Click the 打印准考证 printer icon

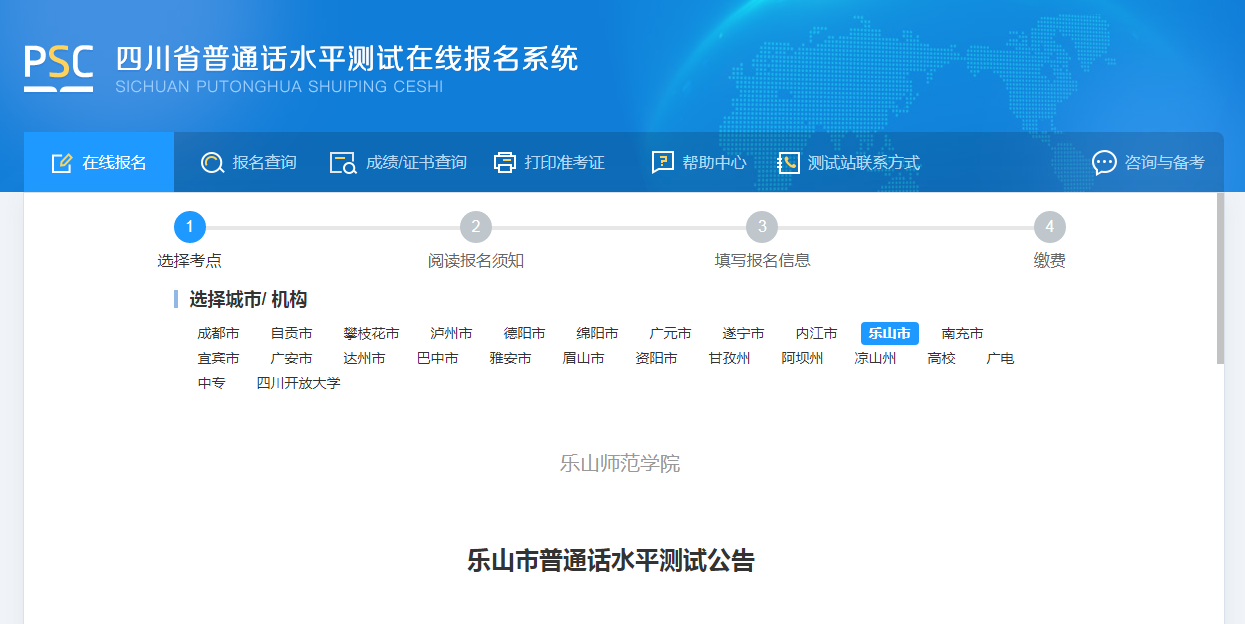click(x=505, y=163)
